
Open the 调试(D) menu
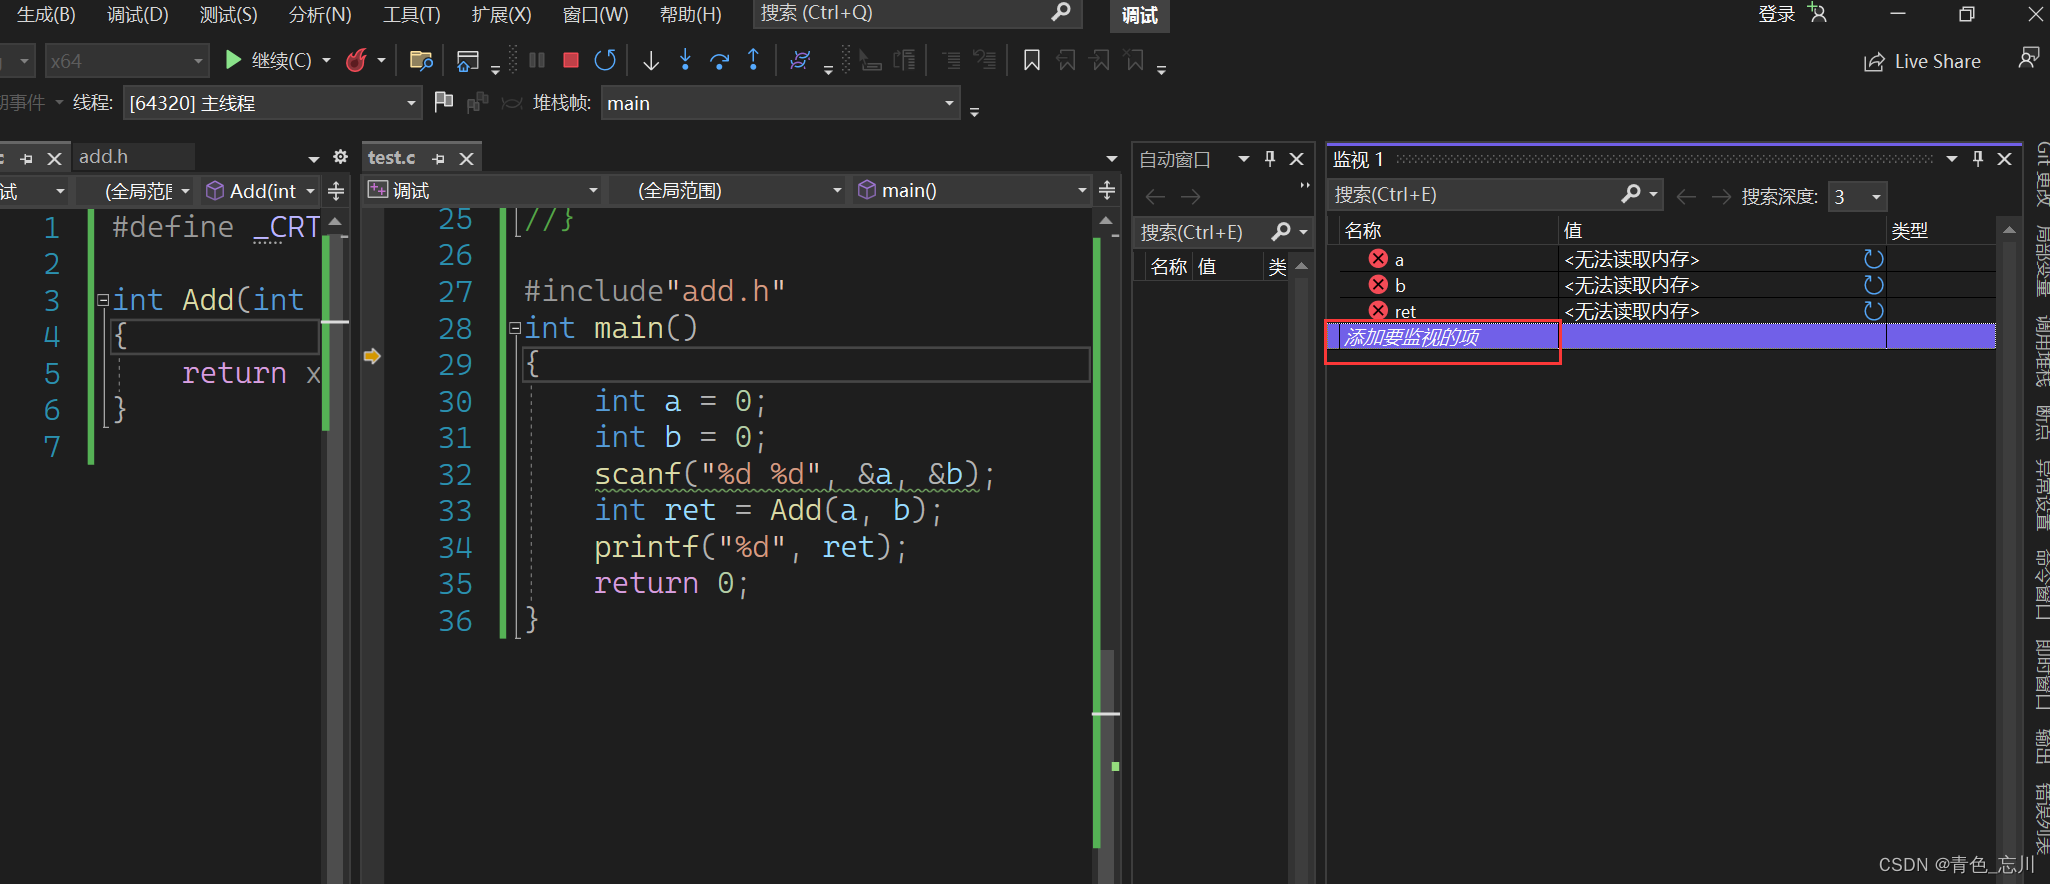tap(138, 14)
